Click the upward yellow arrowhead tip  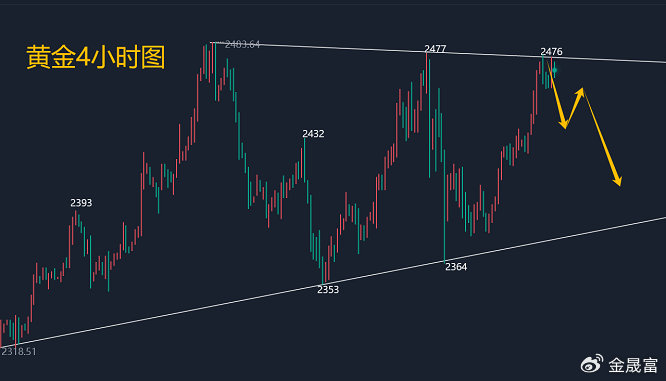(x=581, y=92)
